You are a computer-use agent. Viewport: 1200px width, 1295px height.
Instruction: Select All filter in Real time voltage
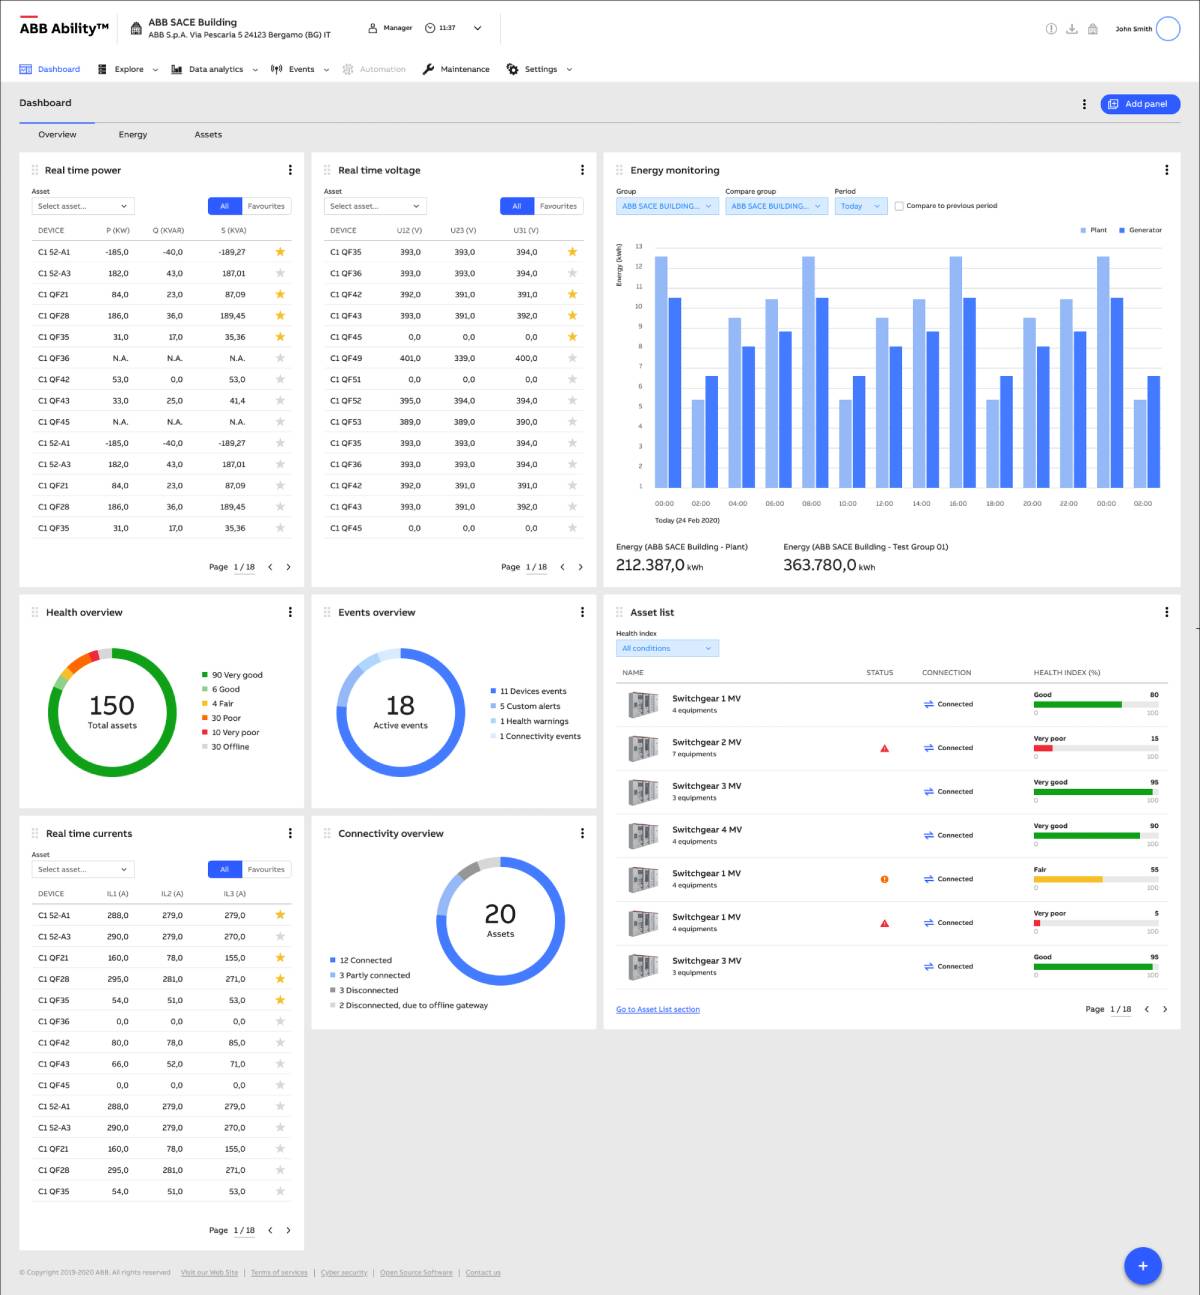coord(517,206)
